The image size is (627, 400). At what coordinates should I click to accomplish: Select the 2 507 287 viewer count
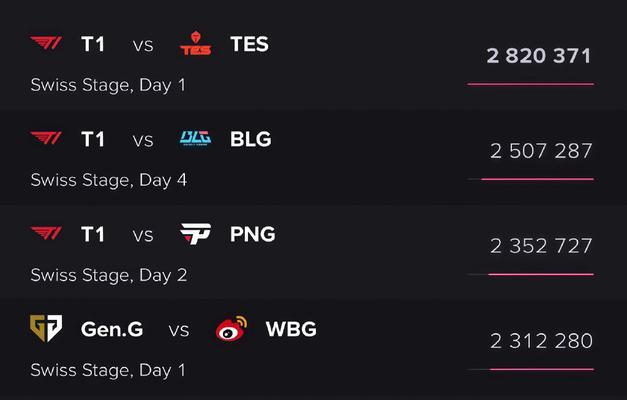[541, 151]
